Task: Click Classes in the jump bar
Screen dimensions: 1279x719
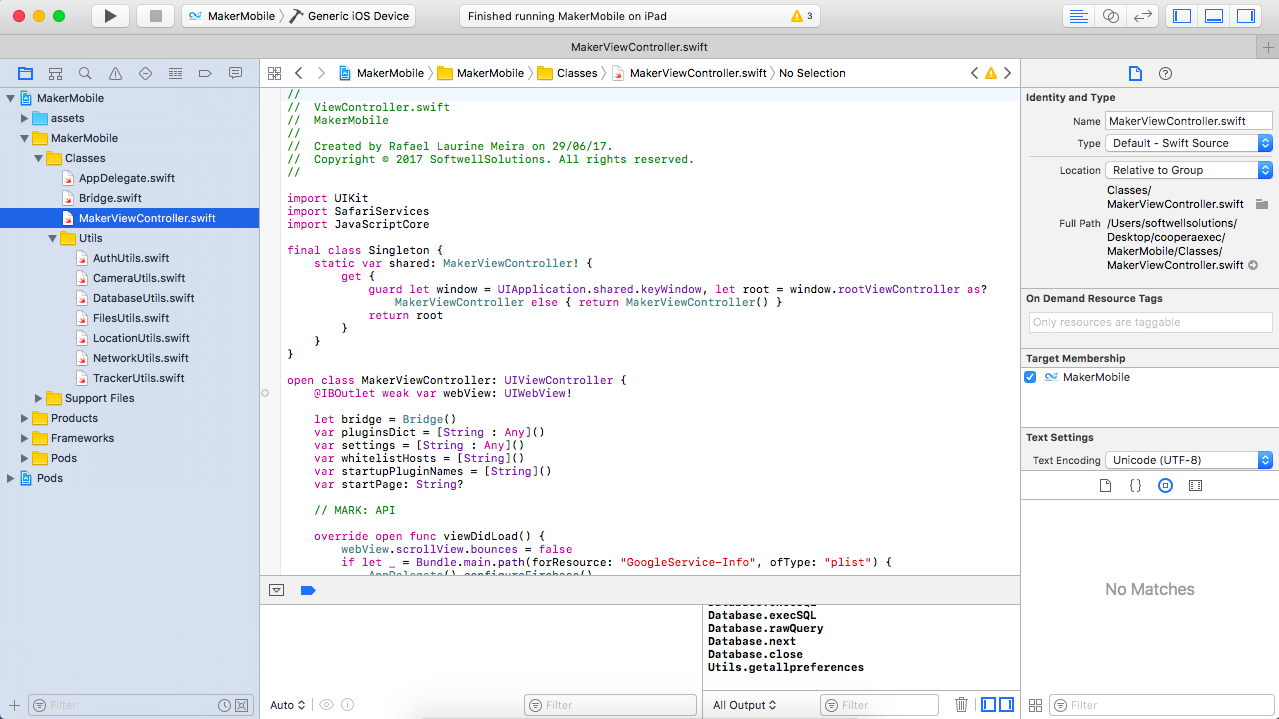Action: 577,73
